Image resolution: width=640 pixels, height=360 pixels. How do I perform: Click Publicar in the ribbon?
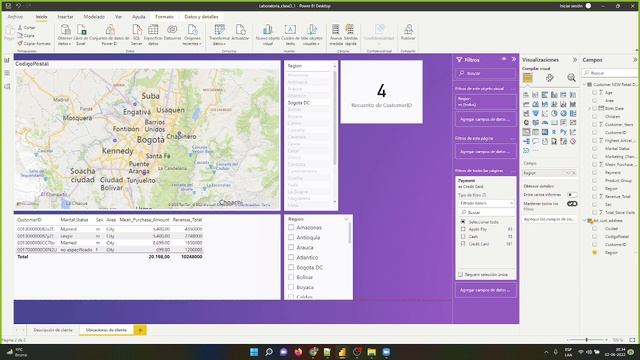tap(408, 33)
